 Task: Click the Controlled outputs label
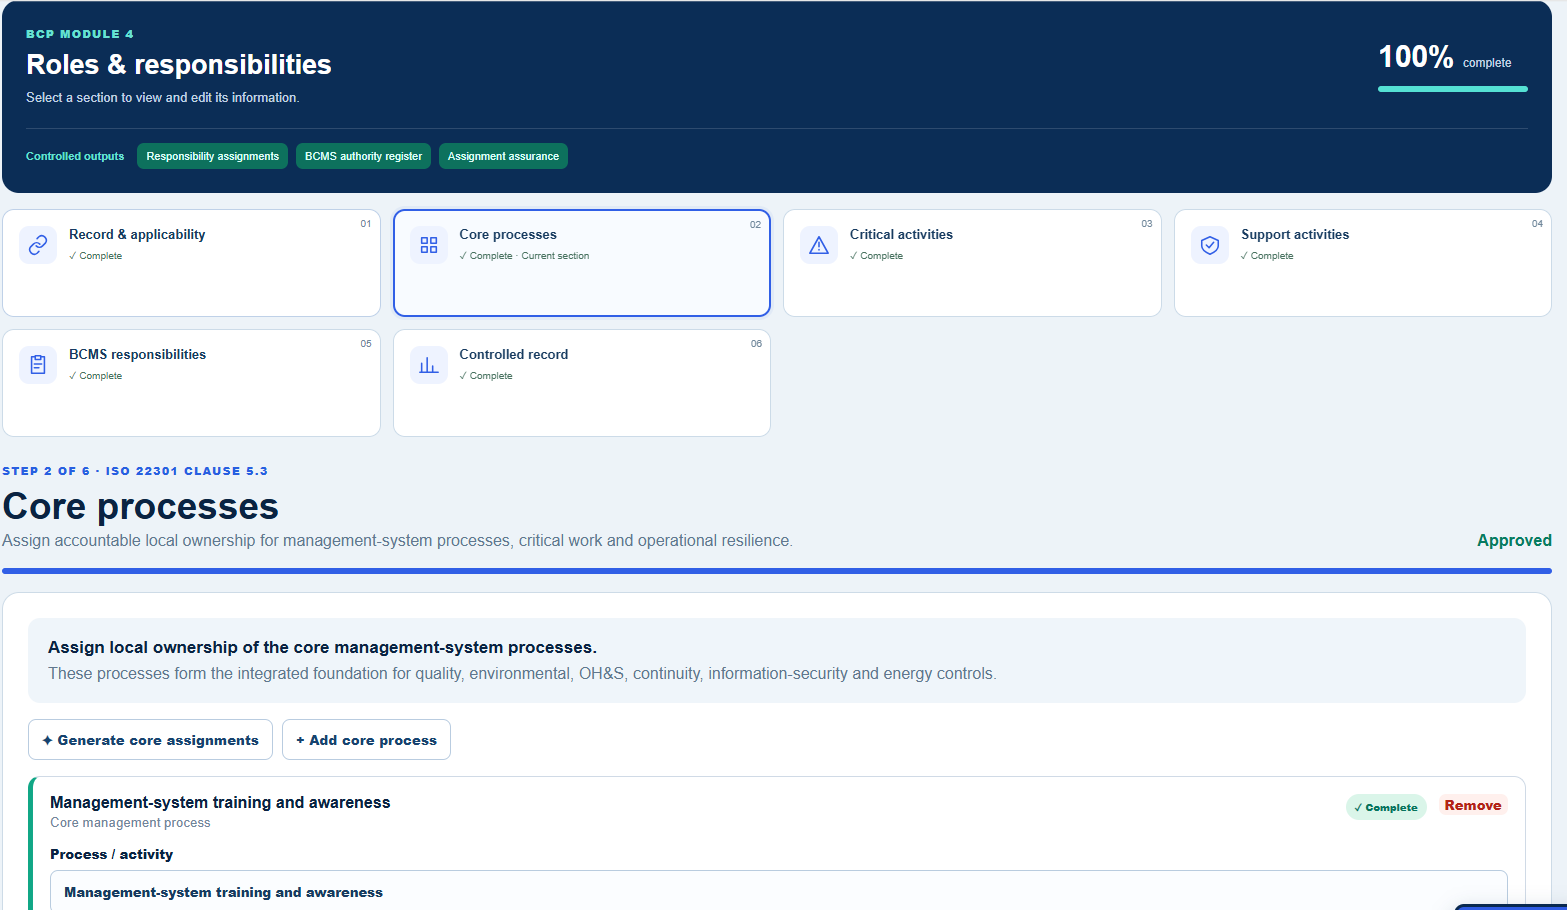(75, 156)
